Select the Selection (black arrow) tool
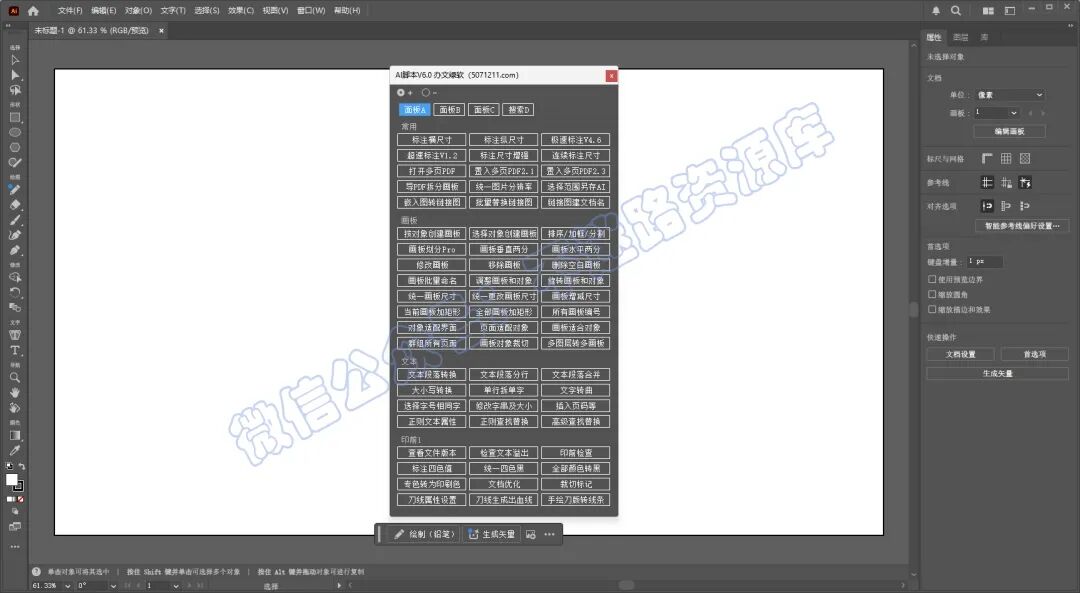Image resolution: width=1080 pixels, height=593 pixels. [14, 60]
